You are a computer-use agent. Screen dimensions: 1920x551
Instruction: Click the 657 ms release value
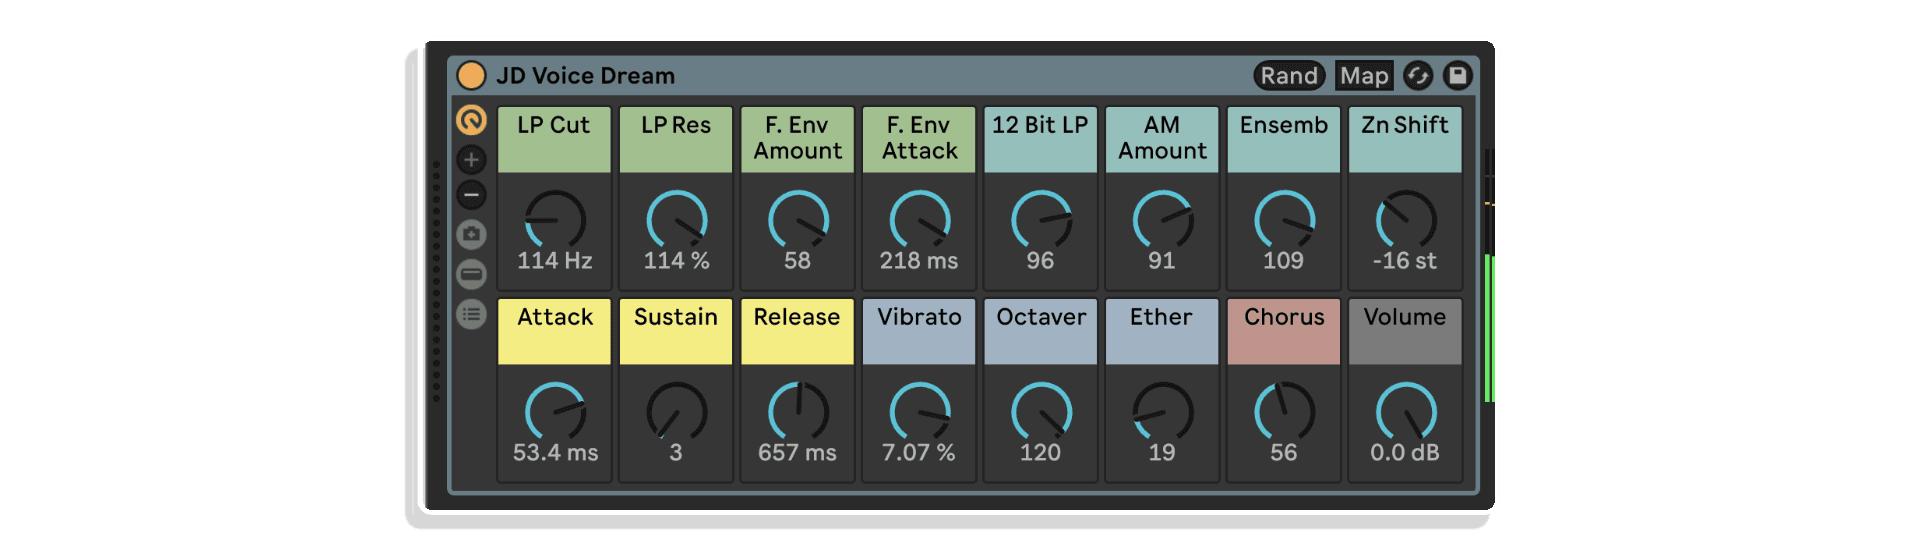798,453
